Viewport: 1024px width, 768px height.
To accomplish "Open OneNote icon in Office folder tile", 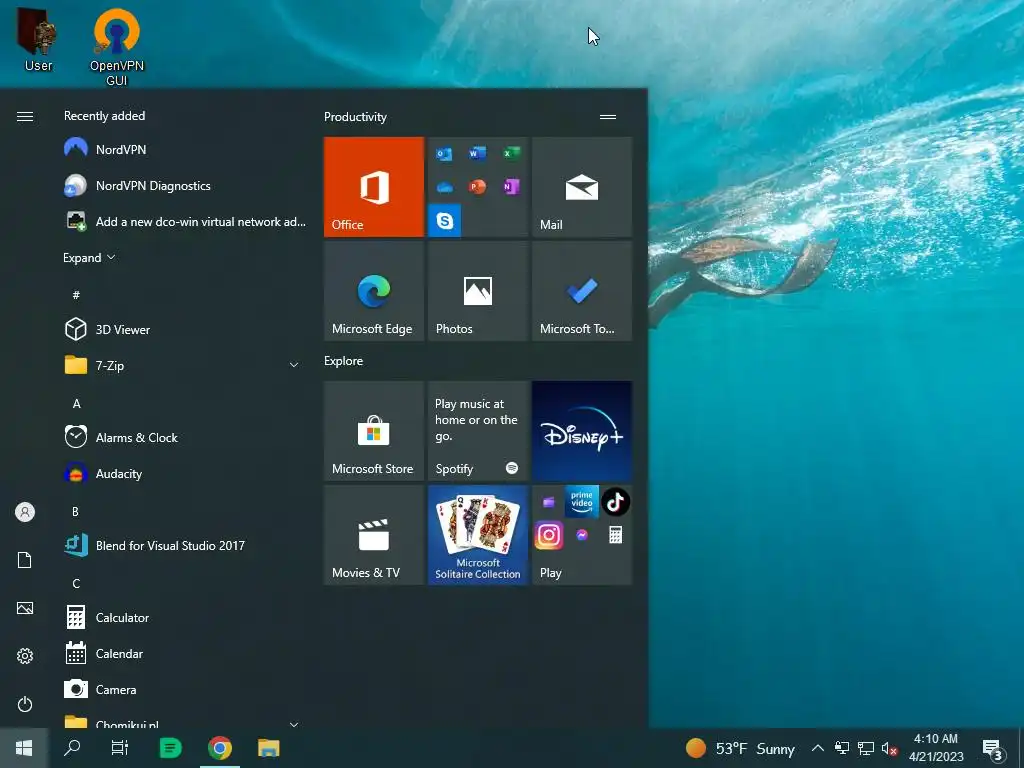I will coord(511,187).
